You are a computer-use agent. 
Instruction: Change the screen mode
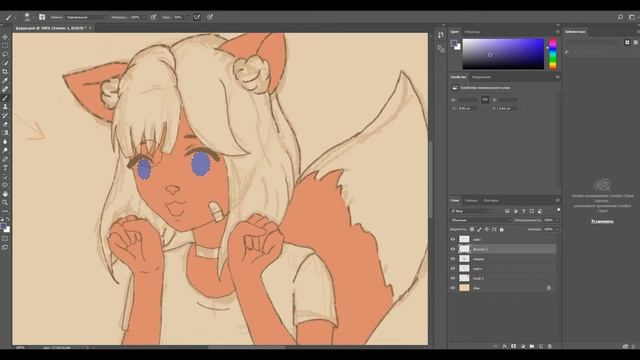click(x=5, y=247)
